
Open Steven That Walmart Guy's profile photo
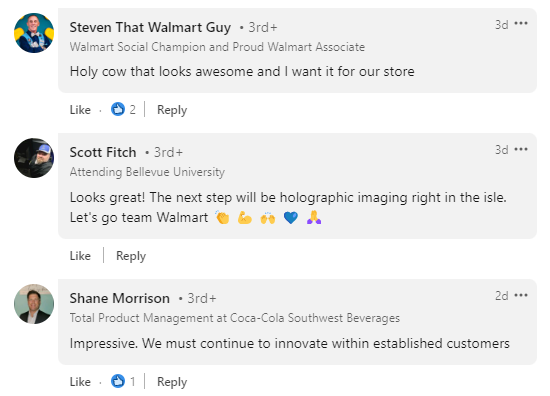pyautogui.click(x=34, y=33)
